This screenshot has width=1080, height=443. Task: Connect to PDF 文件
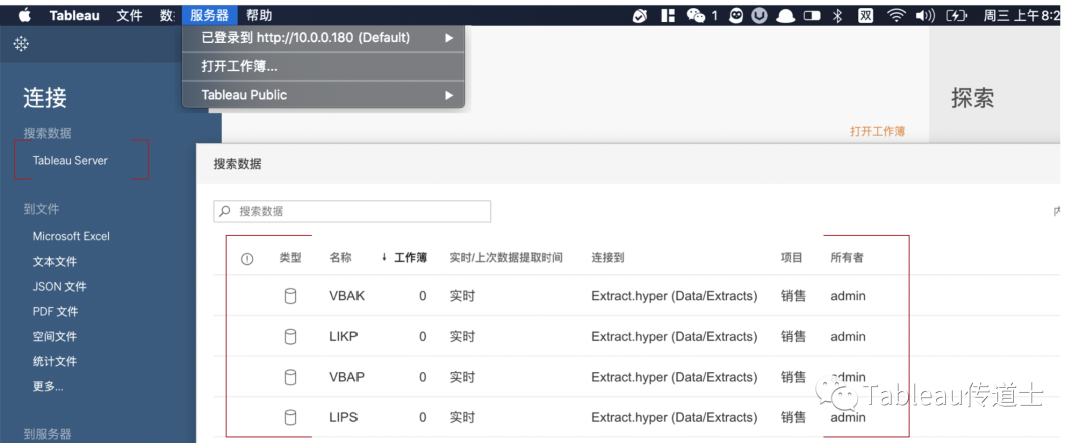coord(55,311)
